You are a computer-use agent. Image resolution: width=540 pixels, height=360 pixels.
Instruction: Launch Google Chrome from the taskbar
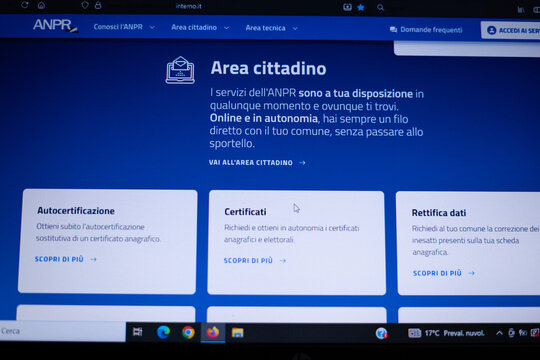(x=188, y=332)
